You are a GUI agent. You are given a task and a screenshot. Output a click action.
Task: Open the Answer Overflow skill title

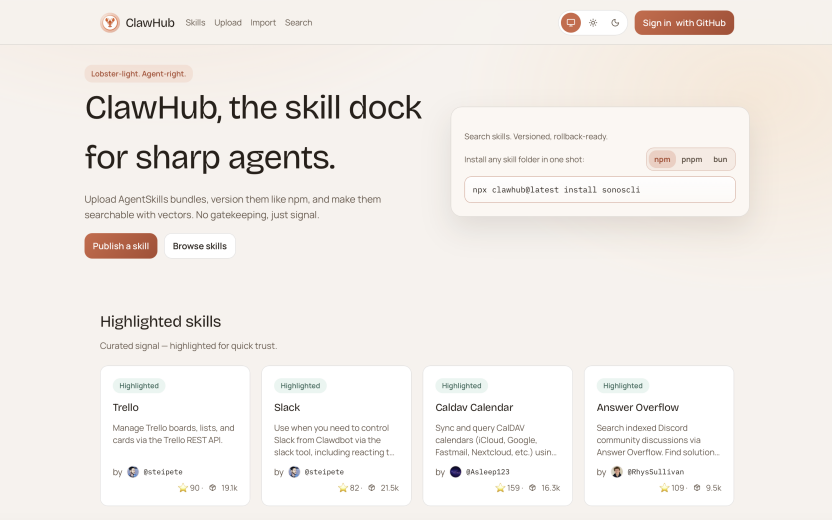638,408
